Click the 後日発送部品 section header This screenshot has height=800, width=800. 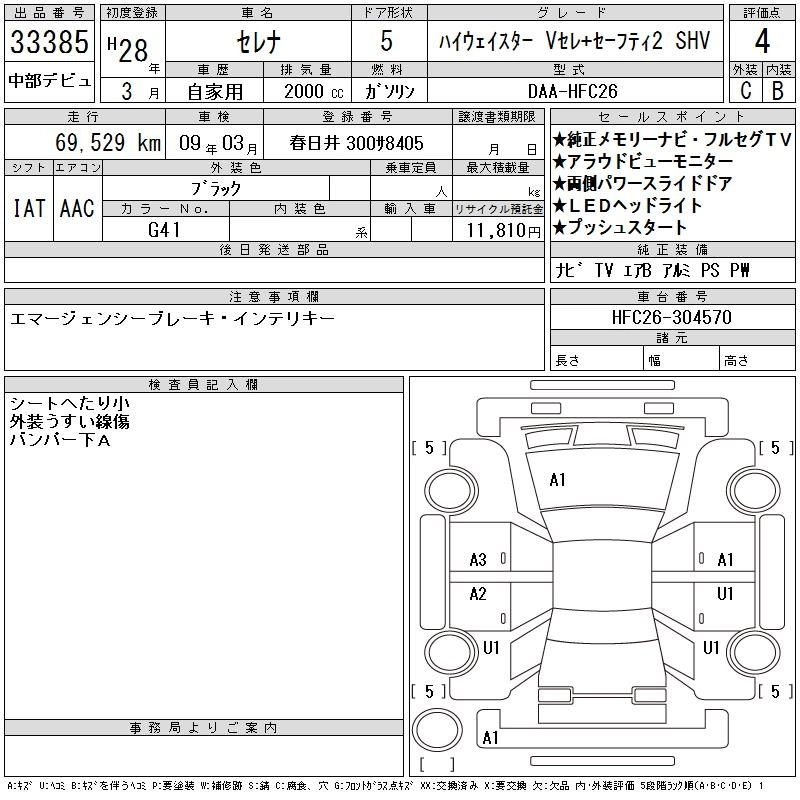274,250
